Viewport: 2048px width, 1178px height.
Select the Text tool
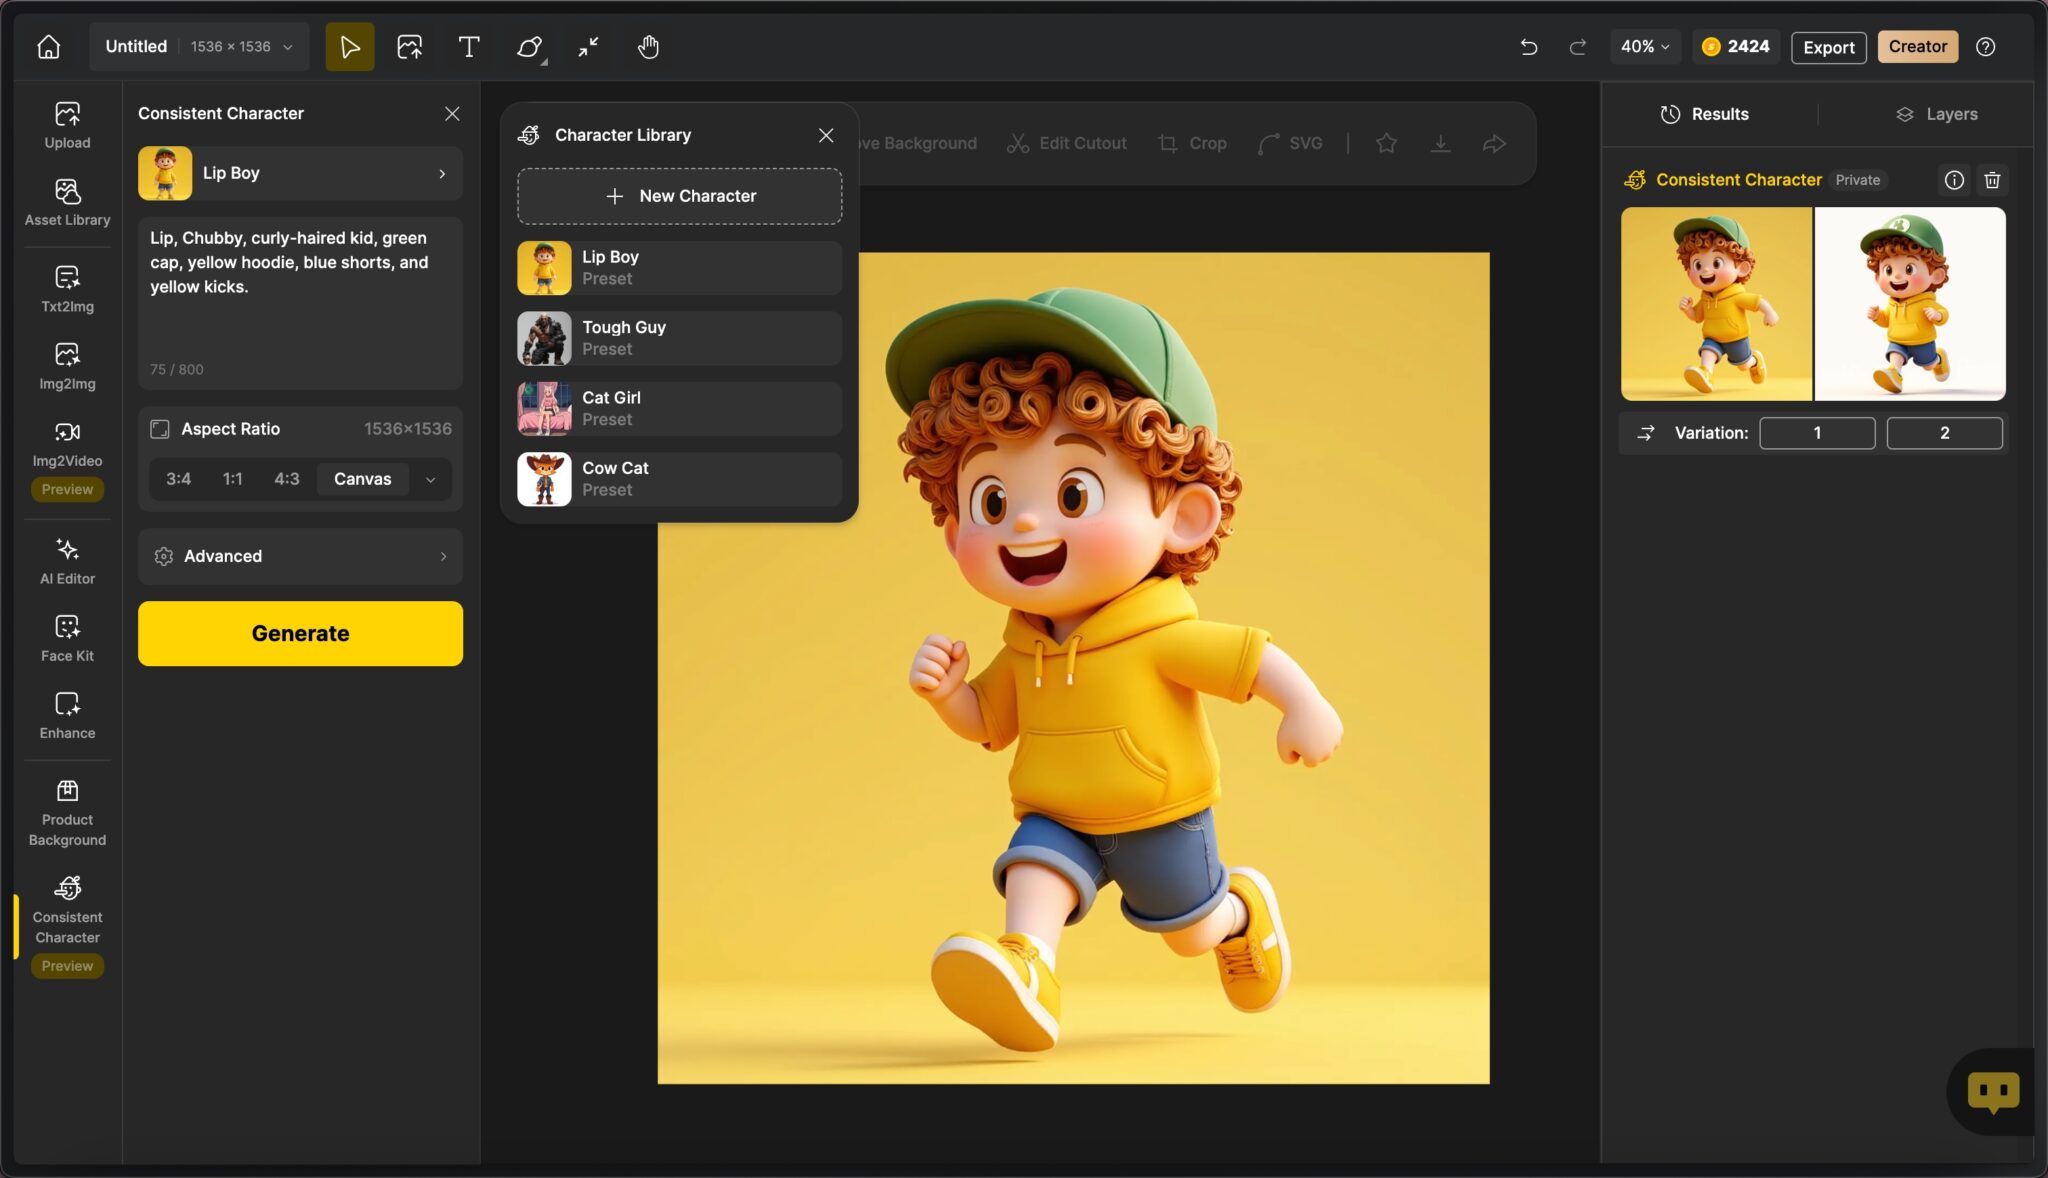tap(467, 46)
